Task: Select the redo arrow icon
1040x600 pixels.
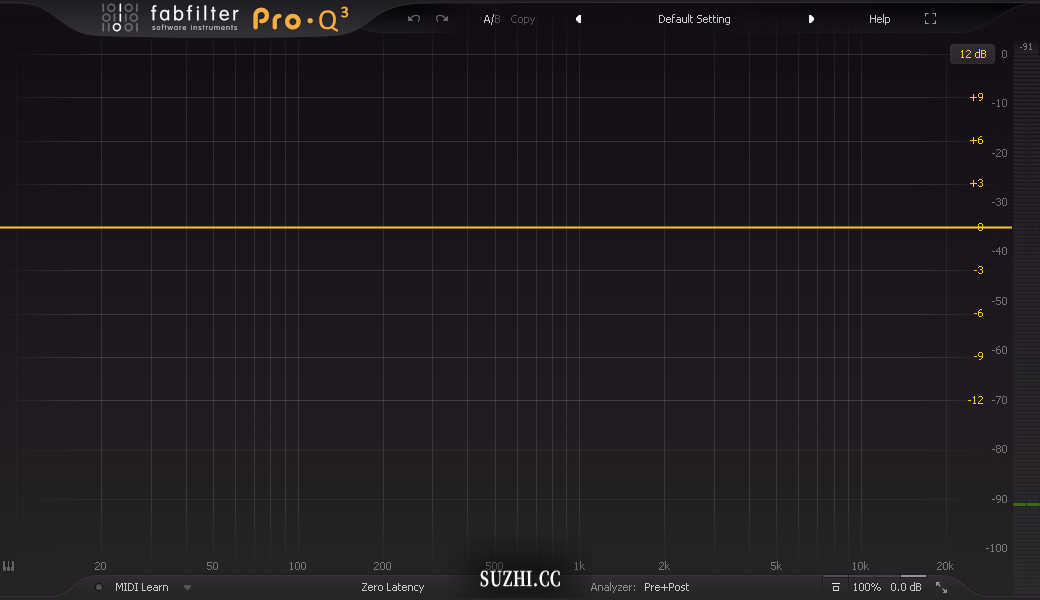Action: [440, 18]
